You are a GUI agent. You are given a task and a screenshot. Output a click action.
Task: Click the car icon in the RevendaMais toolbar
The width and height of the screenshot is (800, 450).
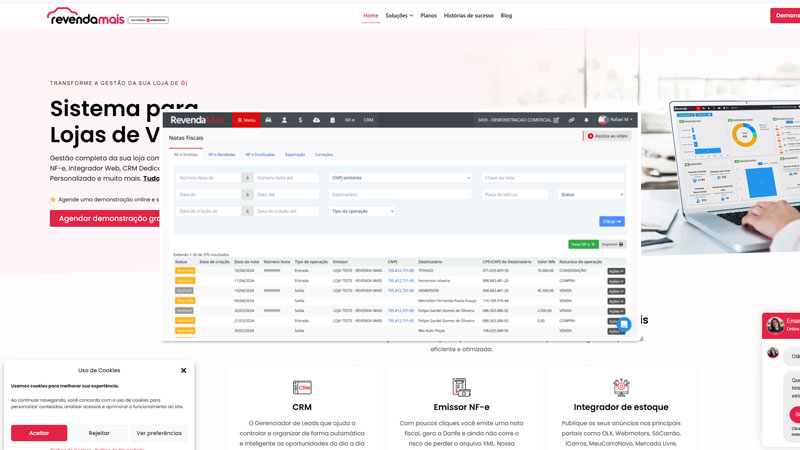click(x=268, y=120)
